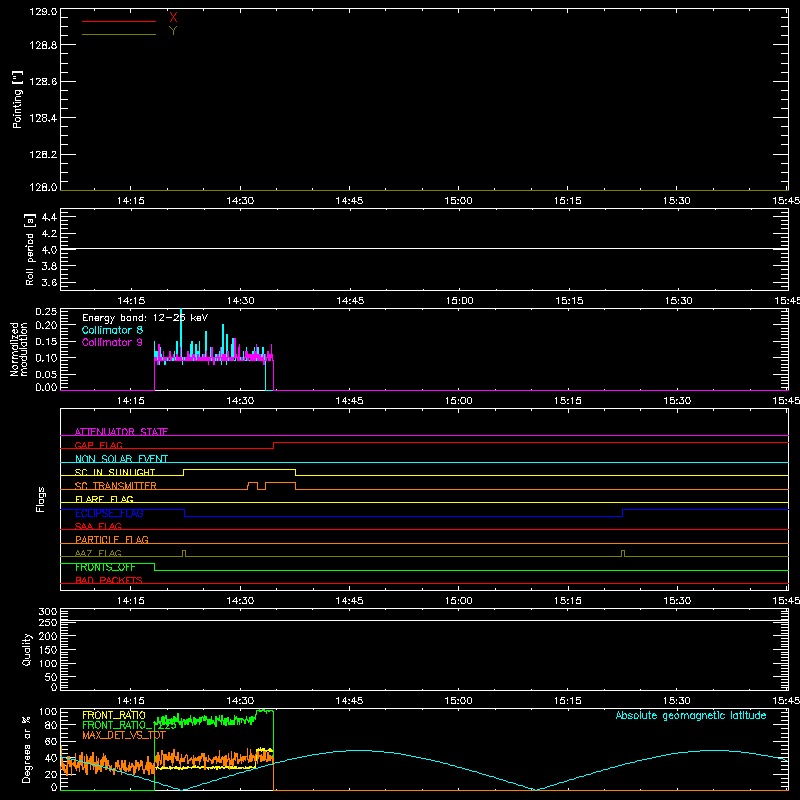Viewport: 800px width, 800px height.
Task: Click the 129.0 tick label
Action: (43, 12)
